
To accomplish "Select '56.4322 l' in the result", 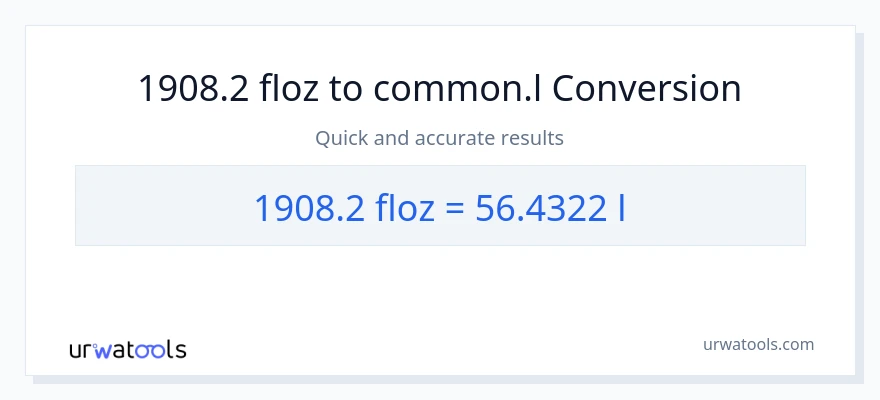I will [552, 207].
